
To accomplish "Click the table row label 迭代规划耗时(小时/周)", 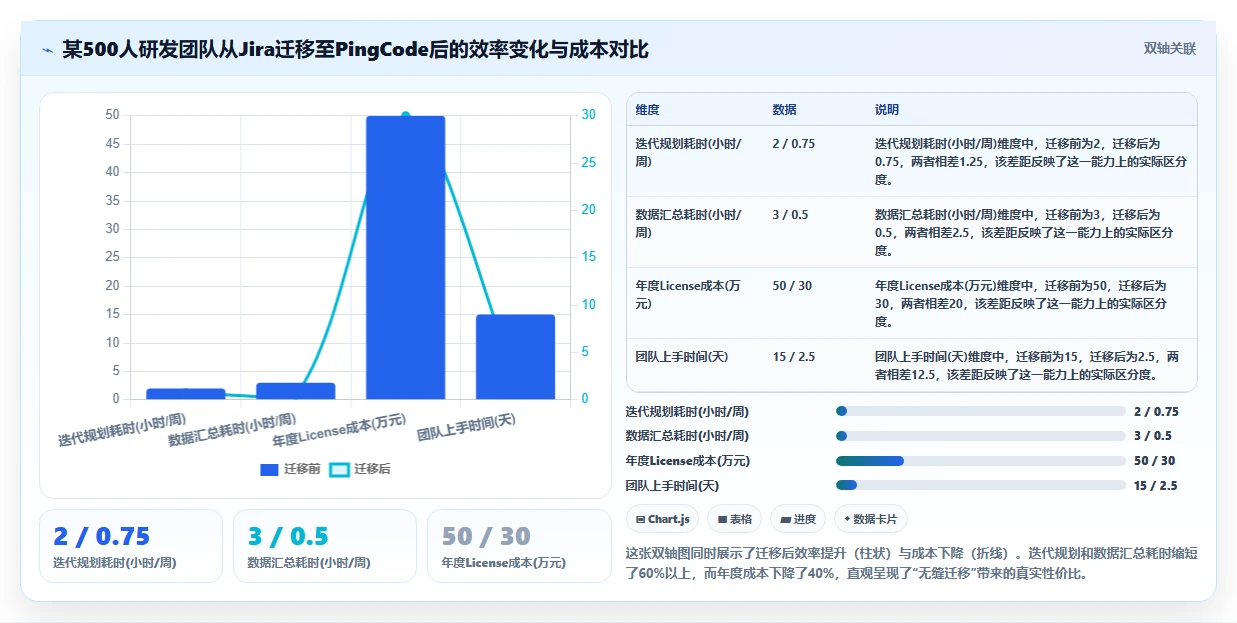I will 690,152.
